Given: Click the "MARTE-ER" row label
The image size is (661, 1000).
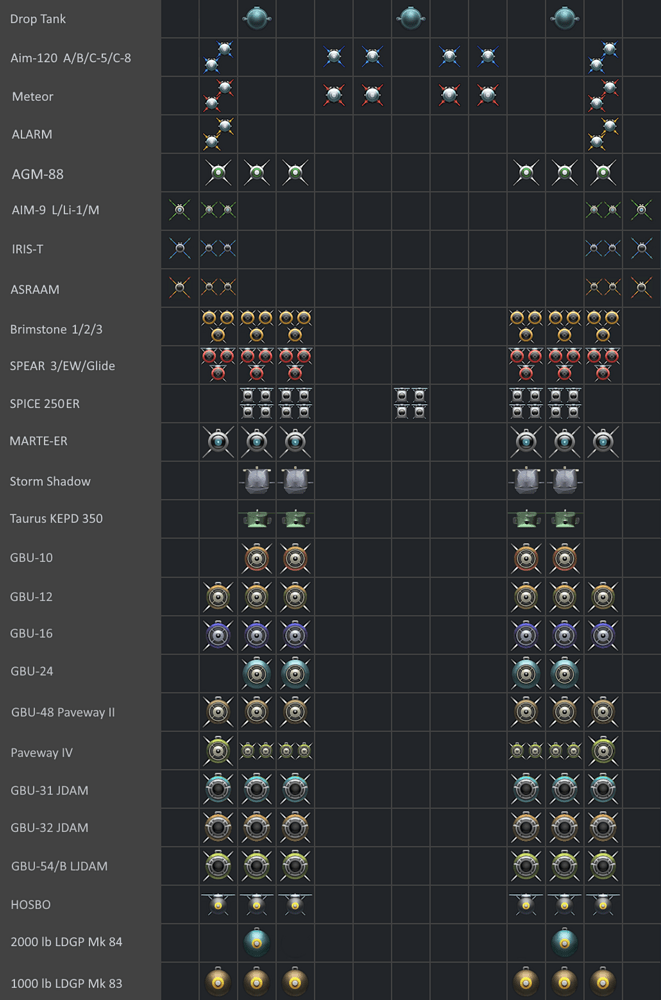Looking at the screenshot, I should click(x=38, y=441).
